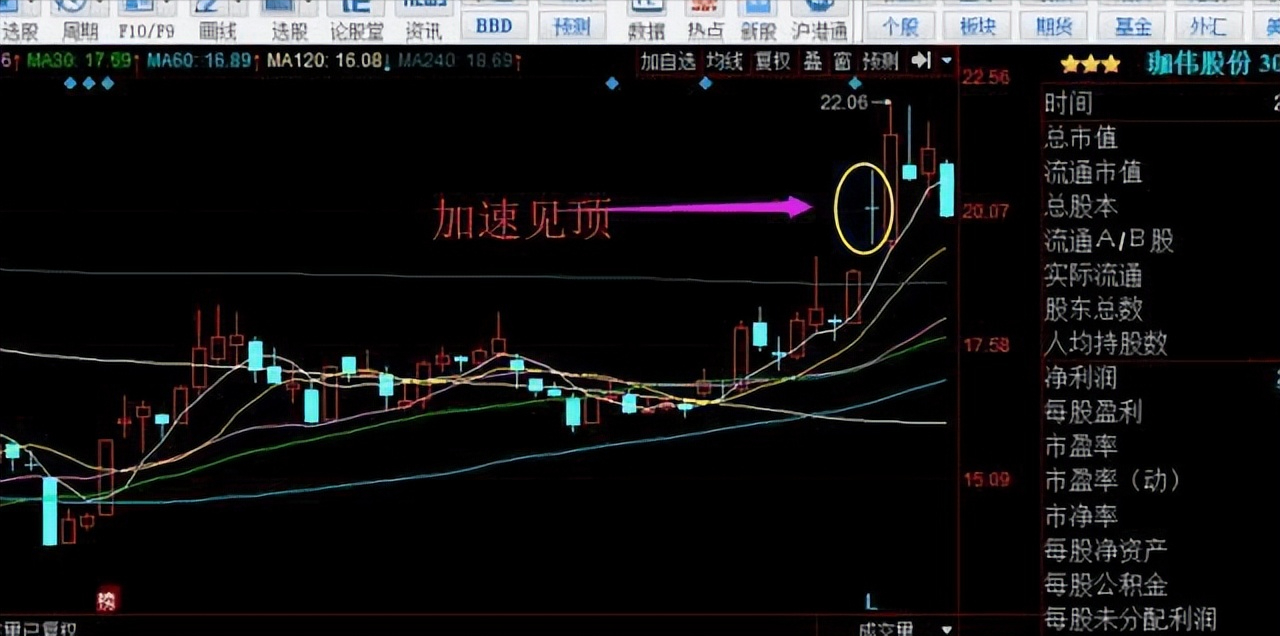The width and height of the screenshot is (1280, 636).
Task: Open the chart toolbar dropdown arrow
Action: (x=947, y=61)
